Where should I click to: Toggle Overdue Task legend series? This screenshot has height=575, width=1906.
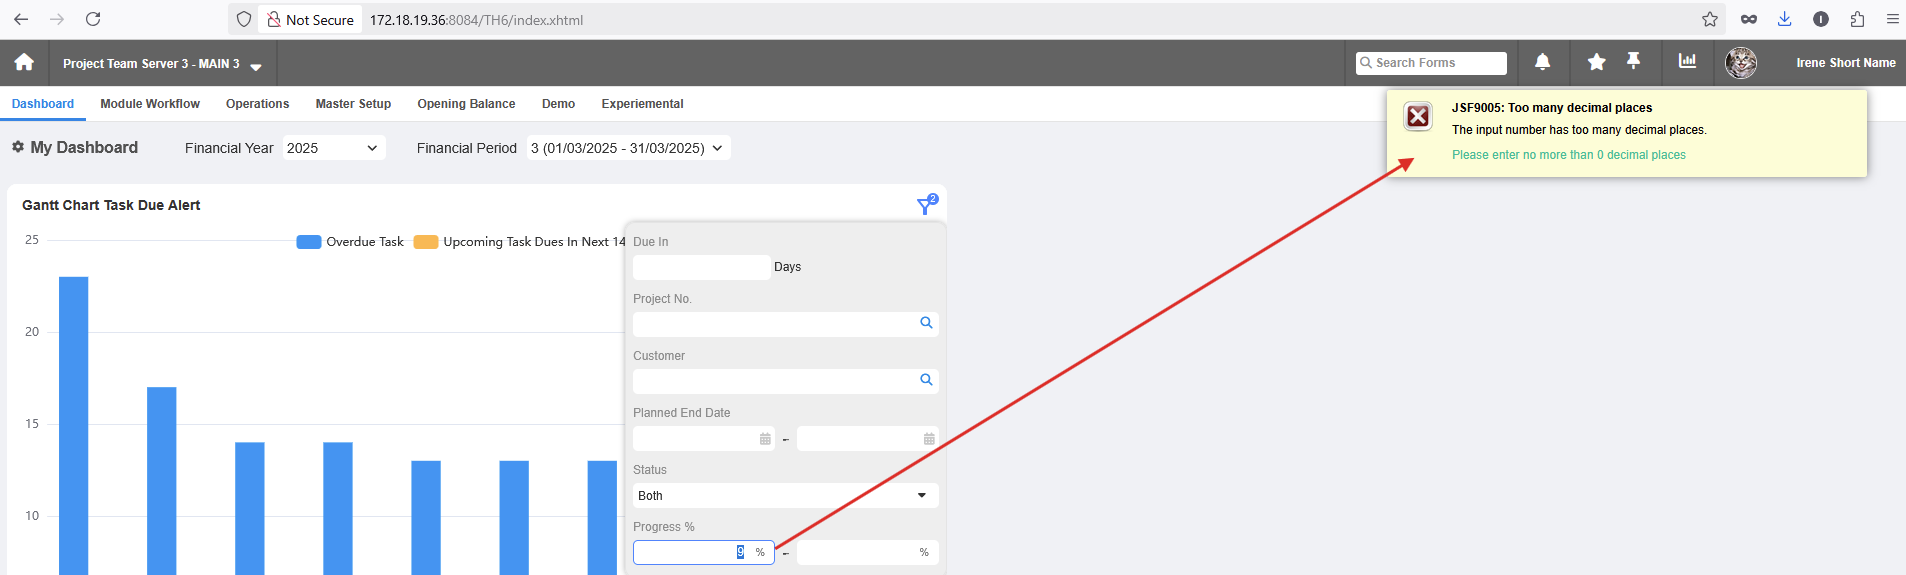350,242
